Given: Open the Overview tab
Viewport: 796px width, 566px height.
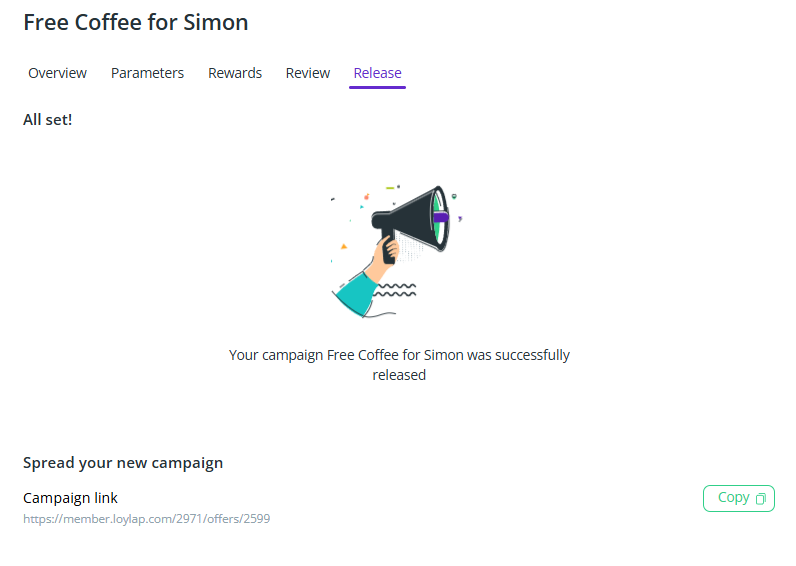Looking at the screenshot, I should tap(57, 73).
